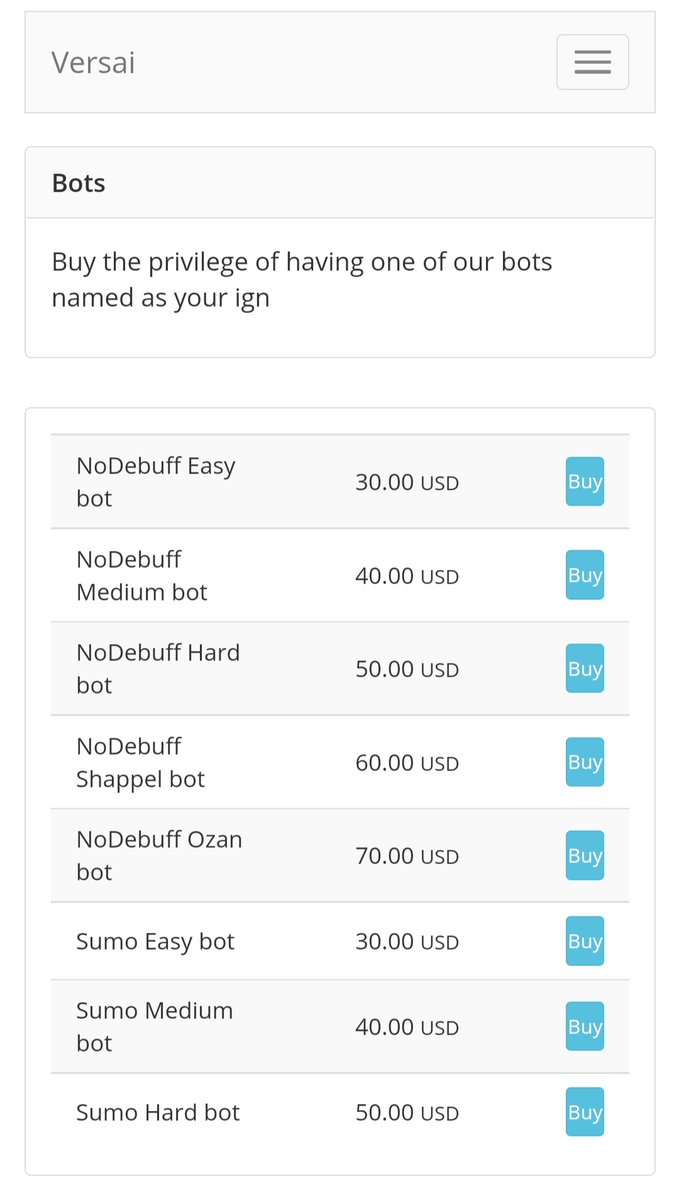Screen dimensions: 679x1200
Task: Click the Versai brand link
Action: coord(93,63)
